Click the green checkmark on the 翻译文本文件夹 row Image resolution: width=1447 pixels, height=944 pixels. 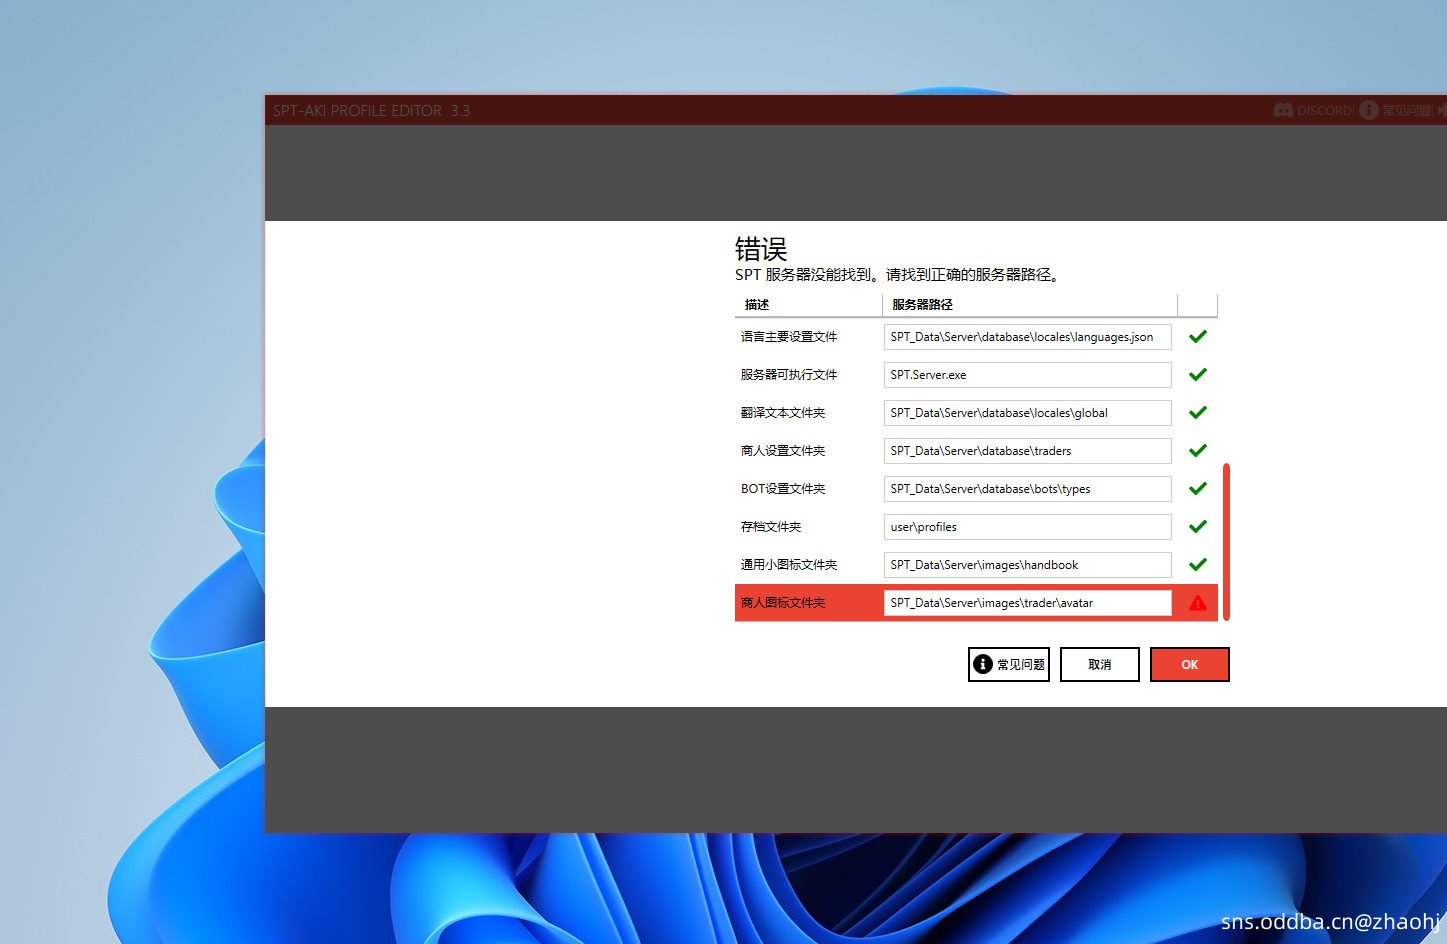tap(1198, 413)
